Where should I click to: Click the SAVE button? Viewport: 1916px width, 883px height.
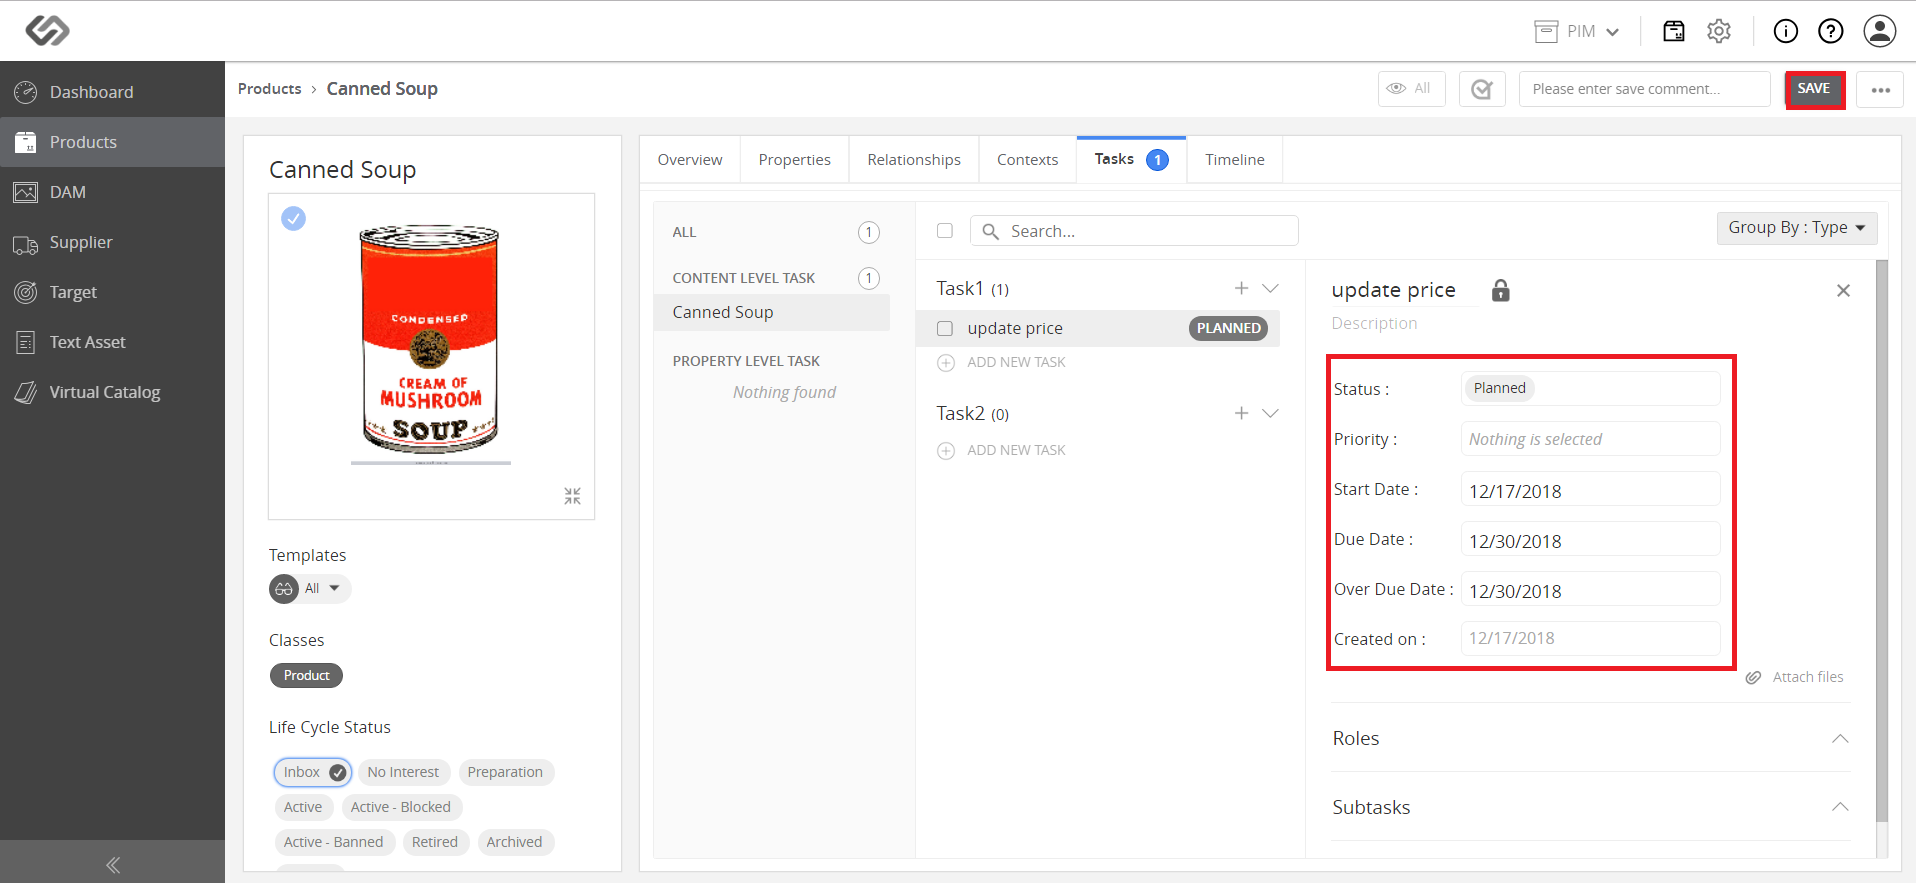click(x=1814, y=89)
